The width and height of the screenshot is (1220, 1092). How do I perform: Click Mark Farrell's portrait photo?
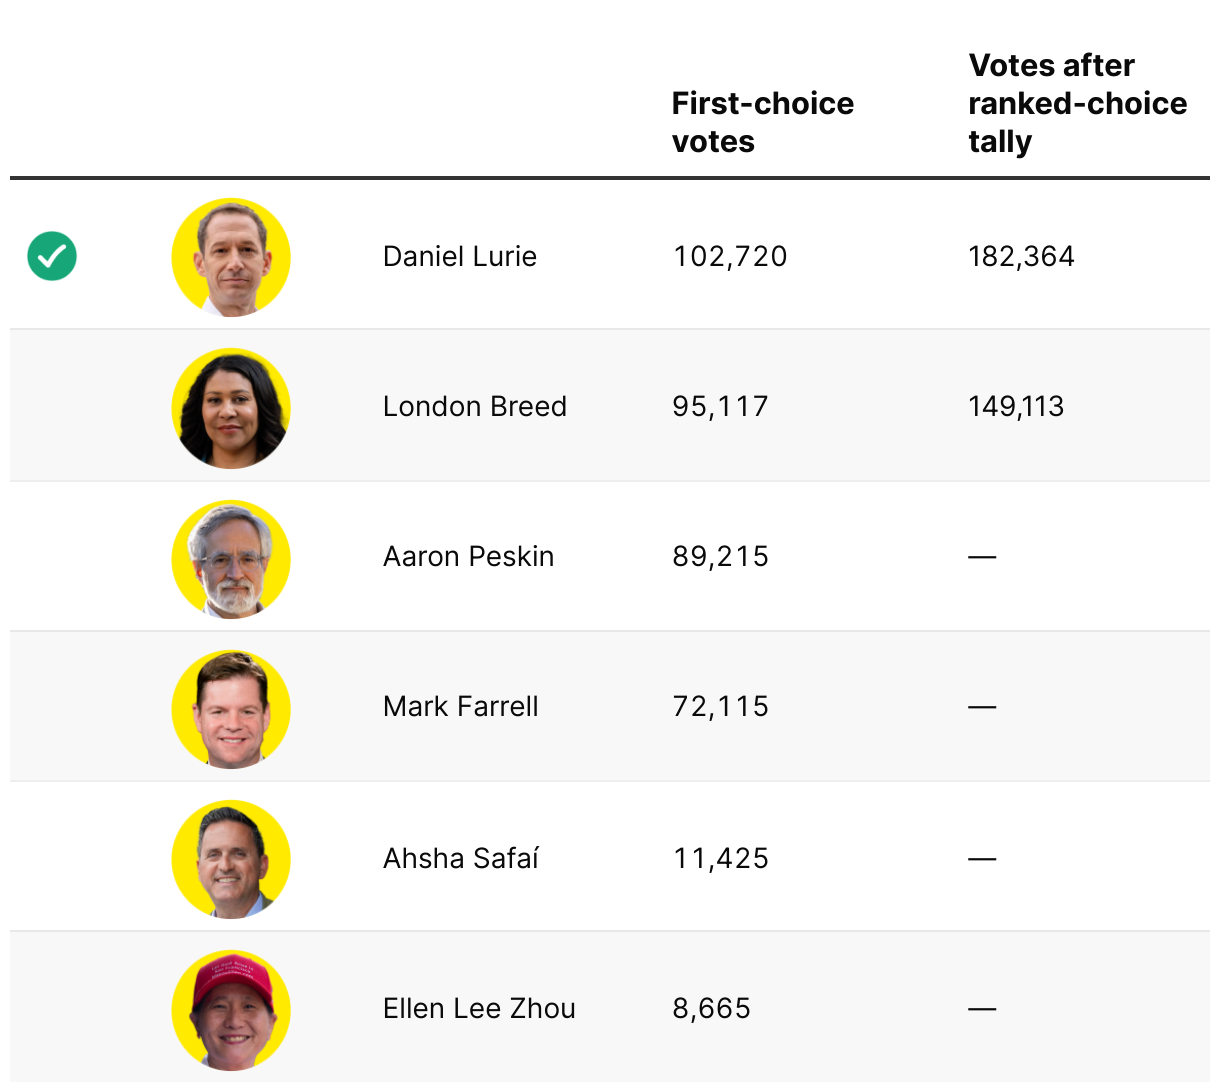(x=231, y=708)
